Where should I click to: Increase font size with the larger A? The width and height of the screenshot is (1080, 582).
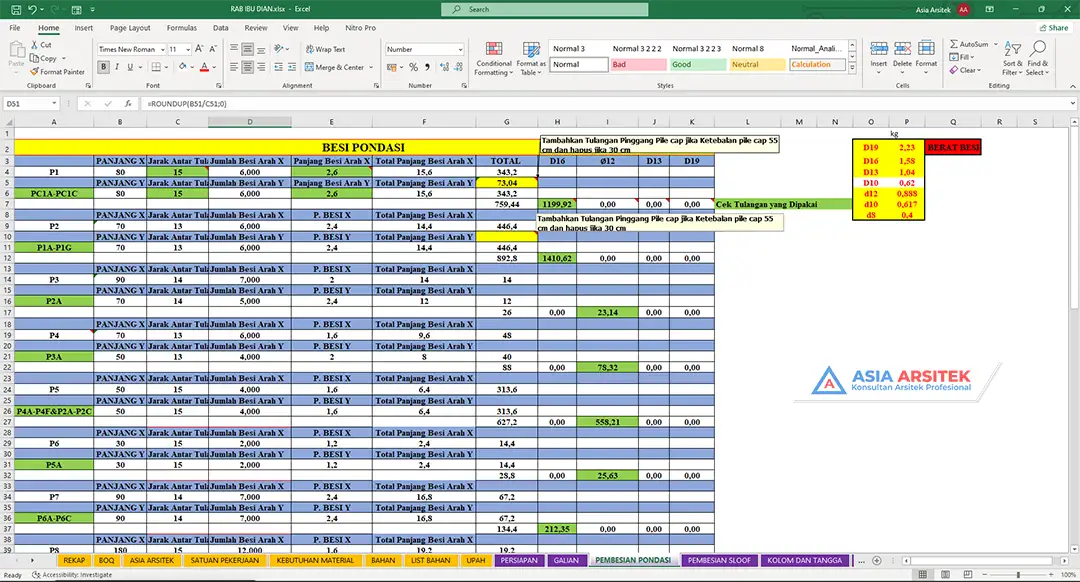click(x=199, y=49)
